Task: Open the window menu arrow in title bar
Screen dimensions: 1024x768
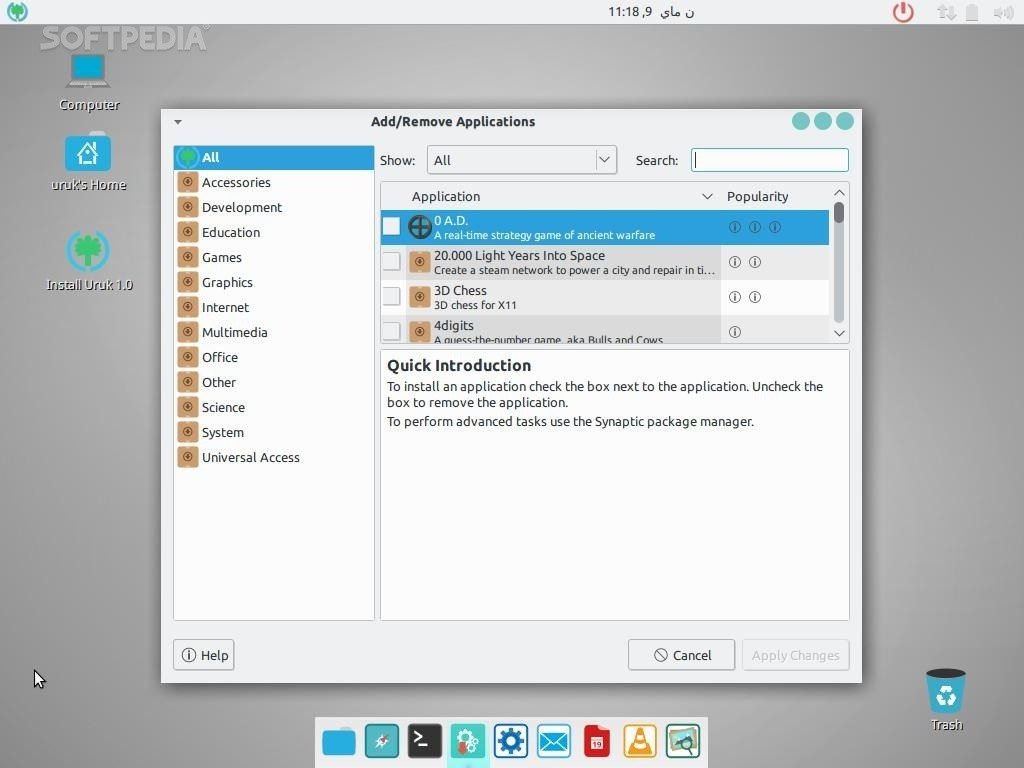Action: [178, 122]
